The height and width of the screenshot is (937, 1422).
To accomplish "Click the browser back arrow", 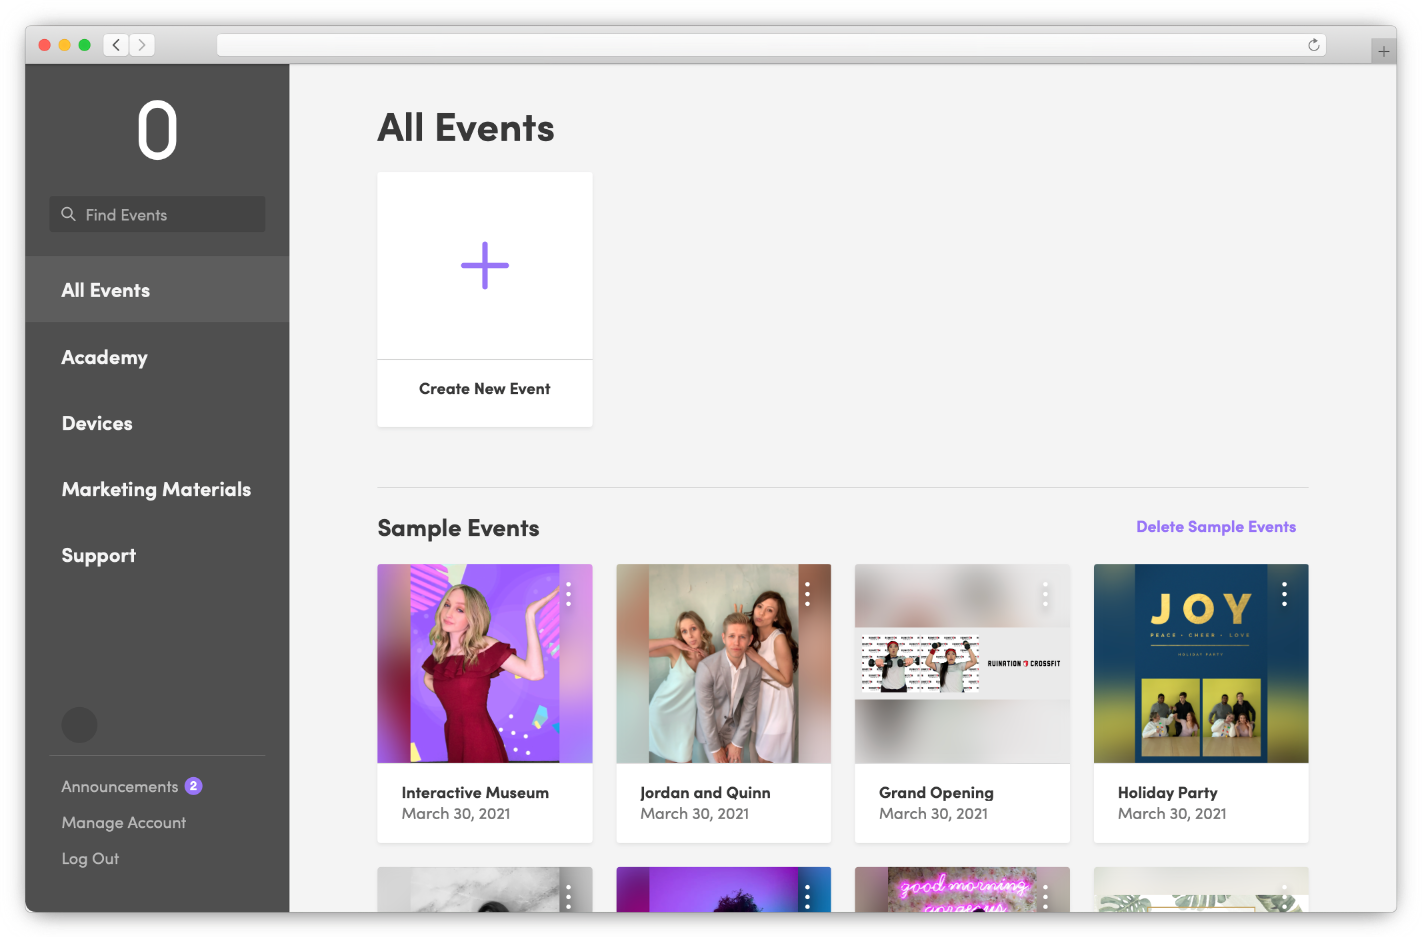I will tap(116, 45).
